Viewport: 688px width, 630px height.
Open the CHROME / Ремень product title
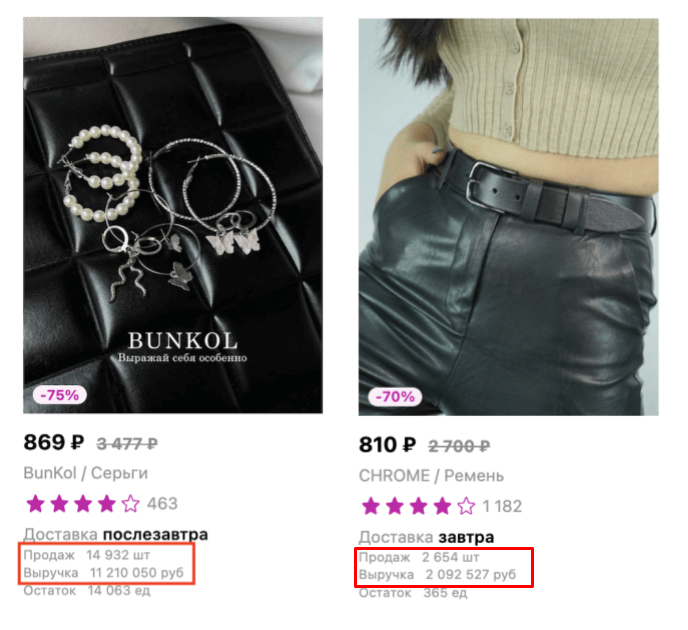pyautogui.click(x=431, y=476)
